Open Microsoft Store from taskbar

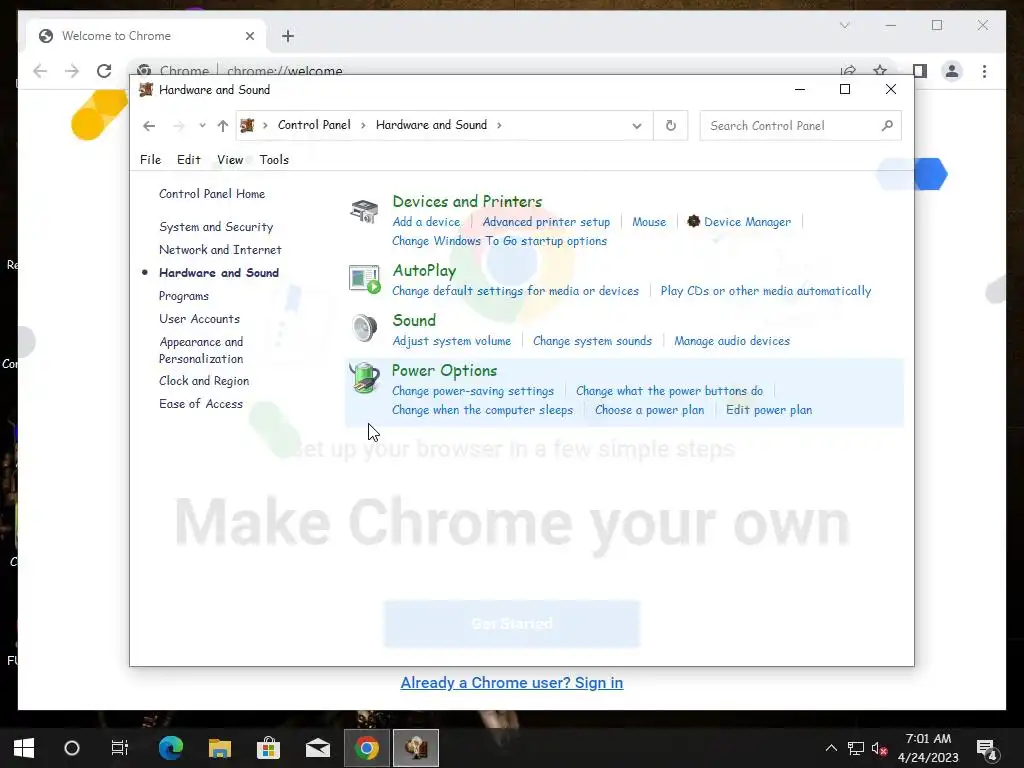point(268,748)
